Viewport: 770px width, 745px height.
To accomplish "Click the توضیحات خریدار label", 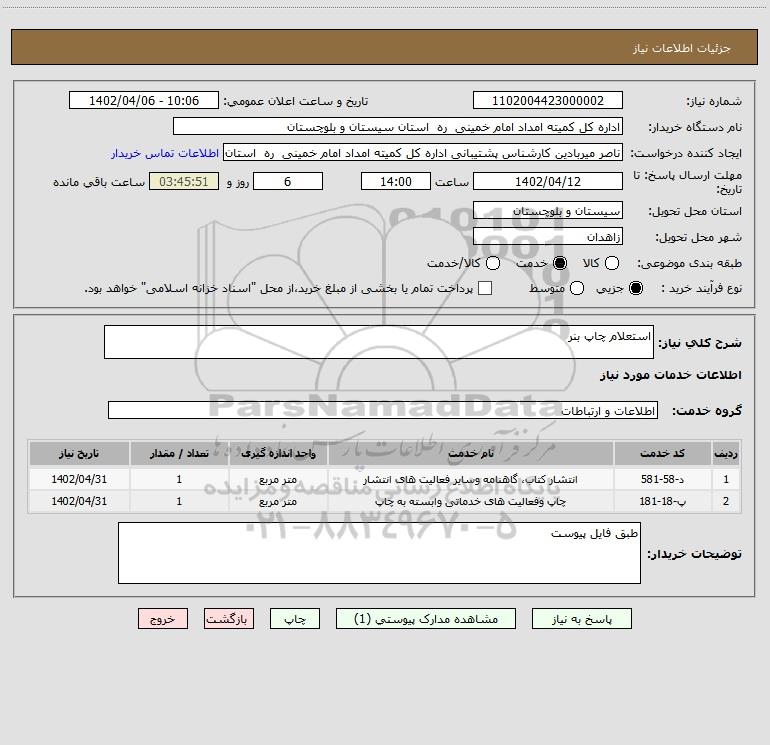I will pos(694,553).
